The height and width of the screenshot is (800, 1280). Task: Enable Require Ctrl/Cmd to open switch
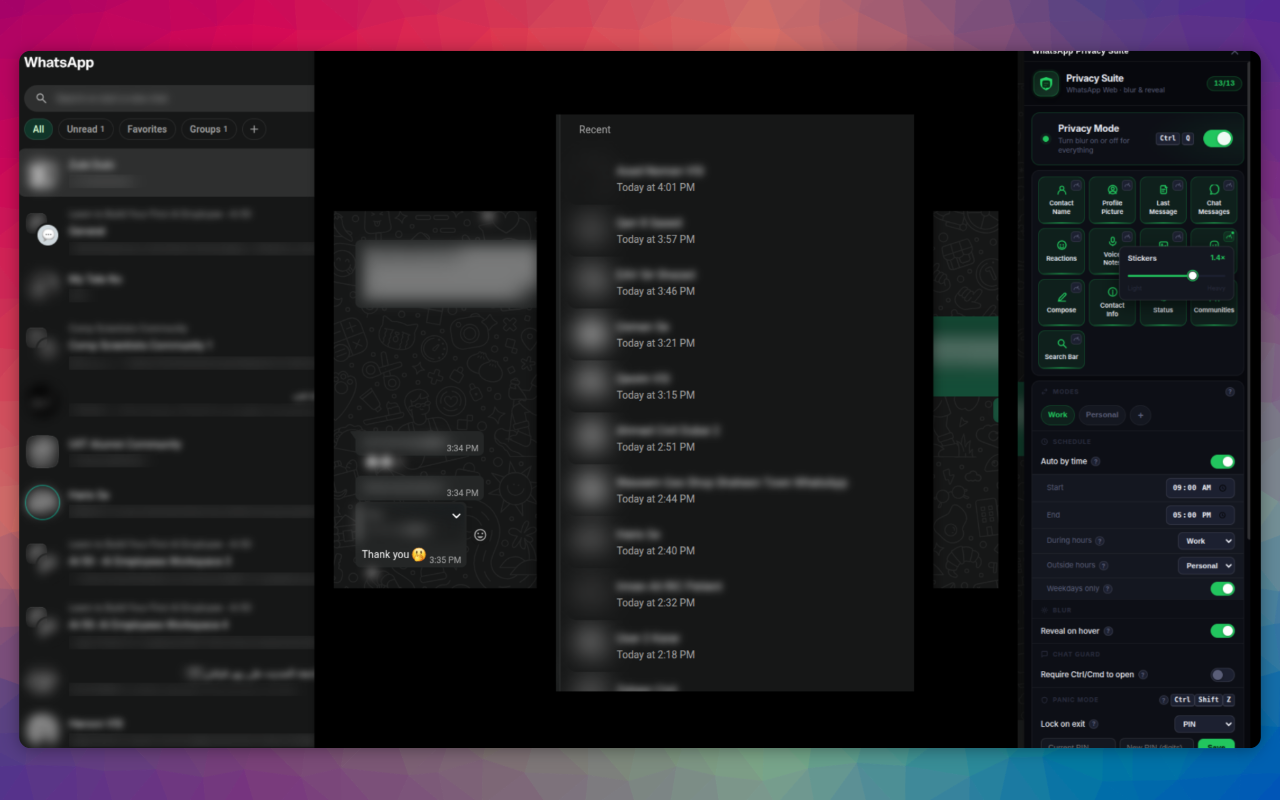click(1223, 675)
